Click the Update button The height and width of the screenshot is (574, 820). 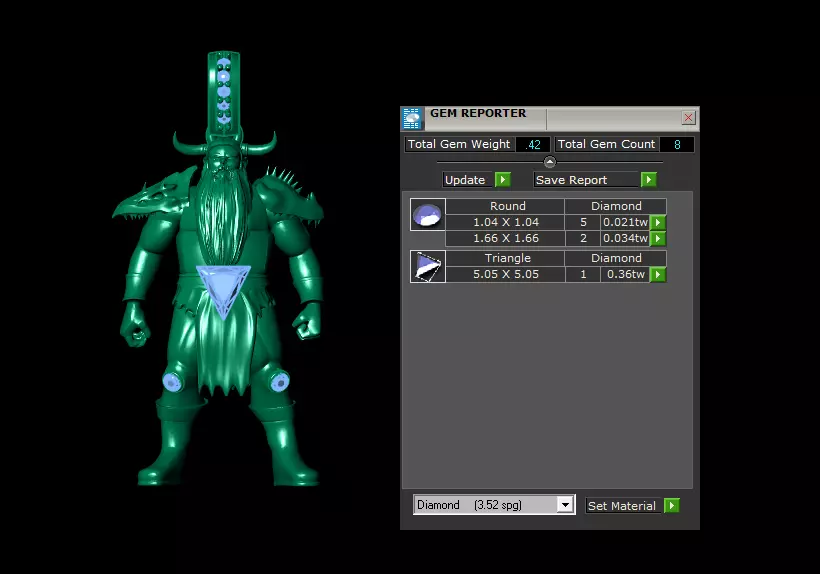[467, 180]
